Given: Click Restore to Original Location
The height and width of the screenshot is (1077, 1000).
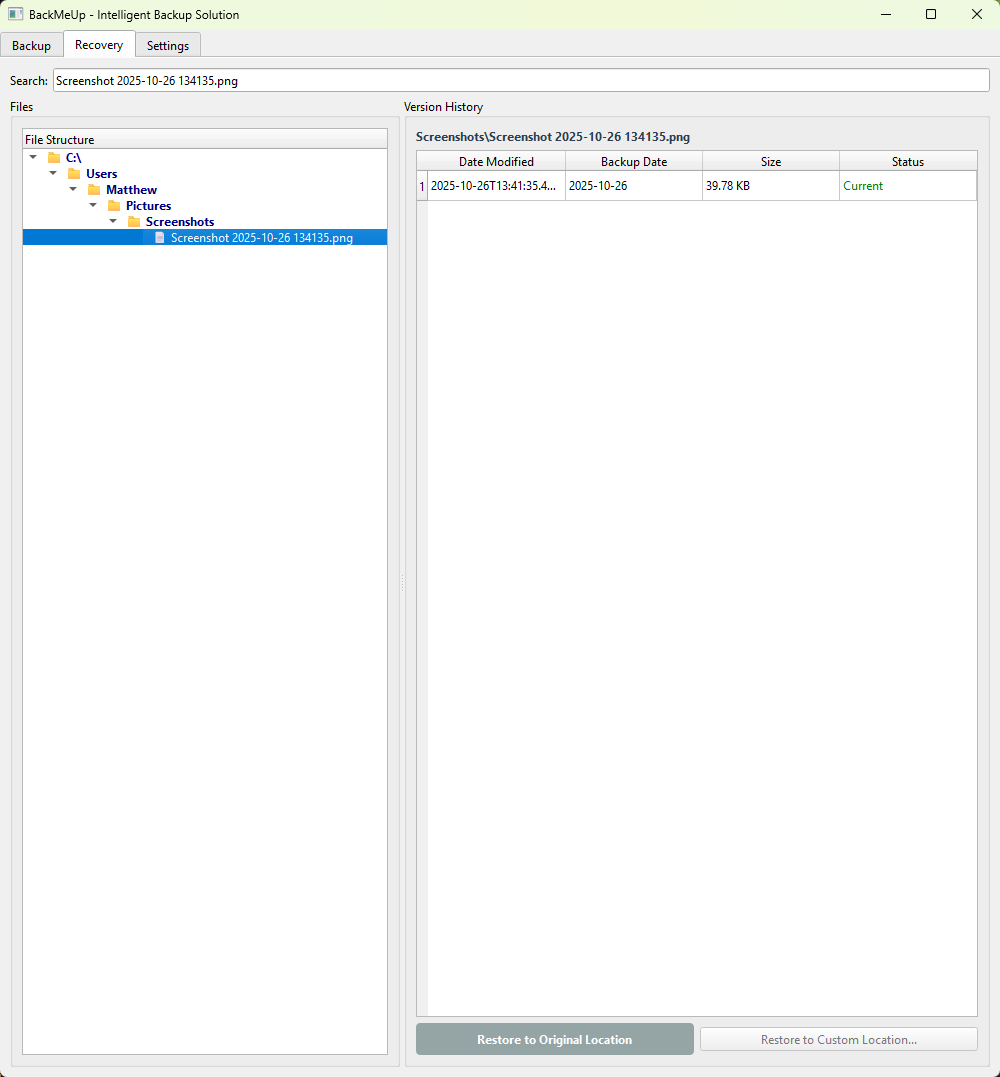Looking at the screenshot, I should point(554,1039).
